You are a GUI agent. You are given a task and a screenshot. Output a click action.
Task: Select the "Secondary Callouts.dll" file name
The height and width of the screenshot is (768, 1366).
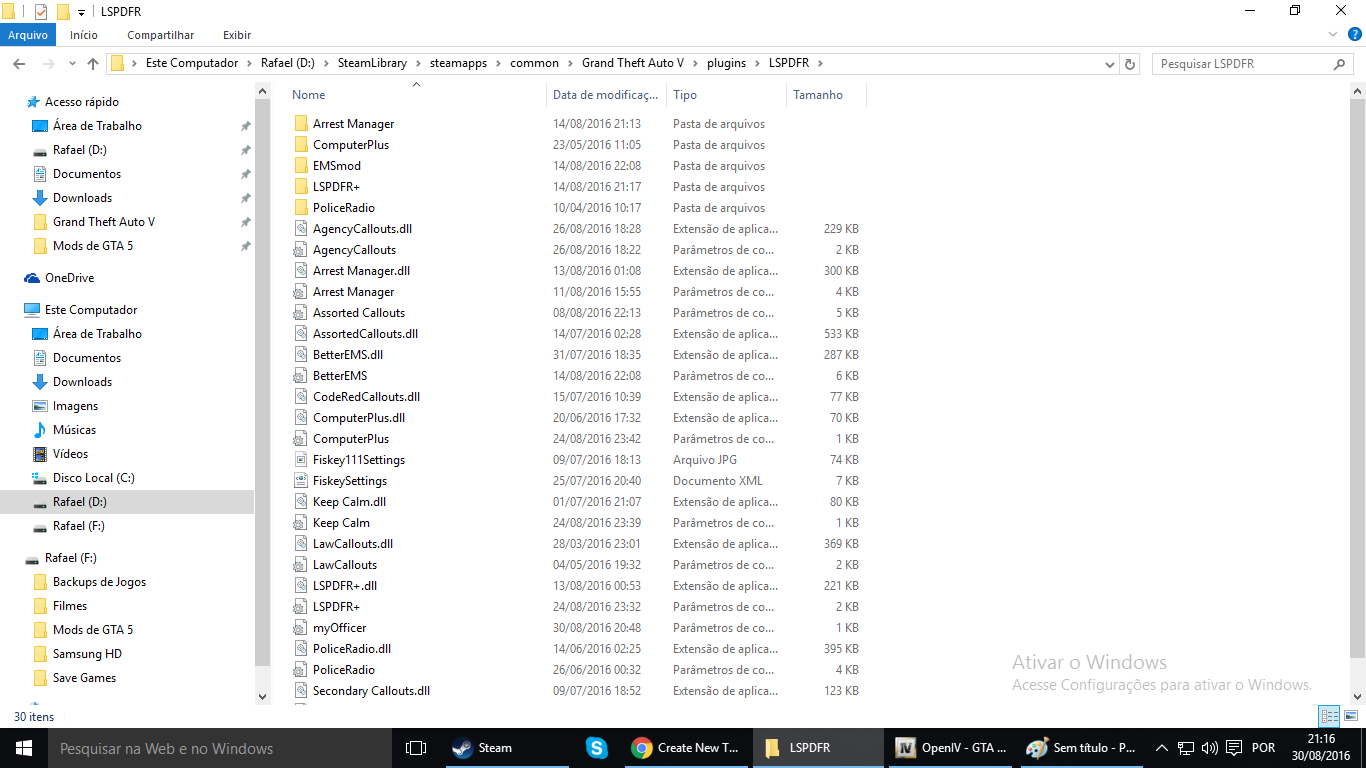(x=371, y=691)
